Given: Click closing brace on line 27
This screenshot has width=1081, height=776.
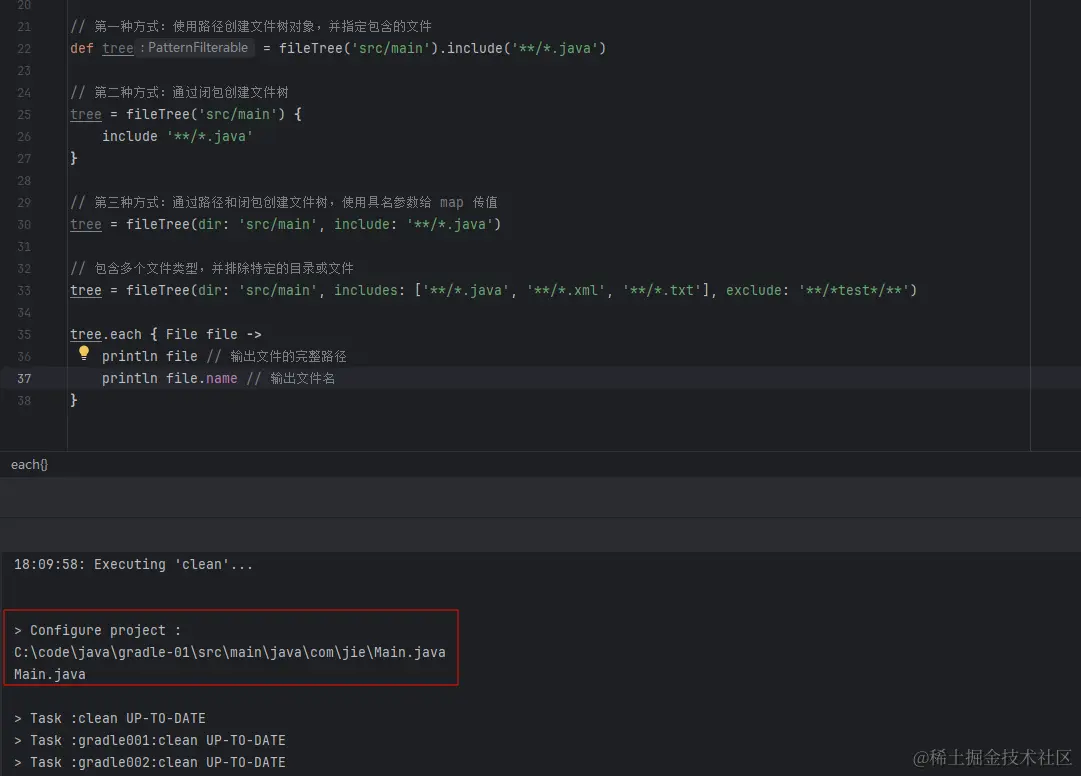Looking at the screenshot, I should tap(74, 159).
